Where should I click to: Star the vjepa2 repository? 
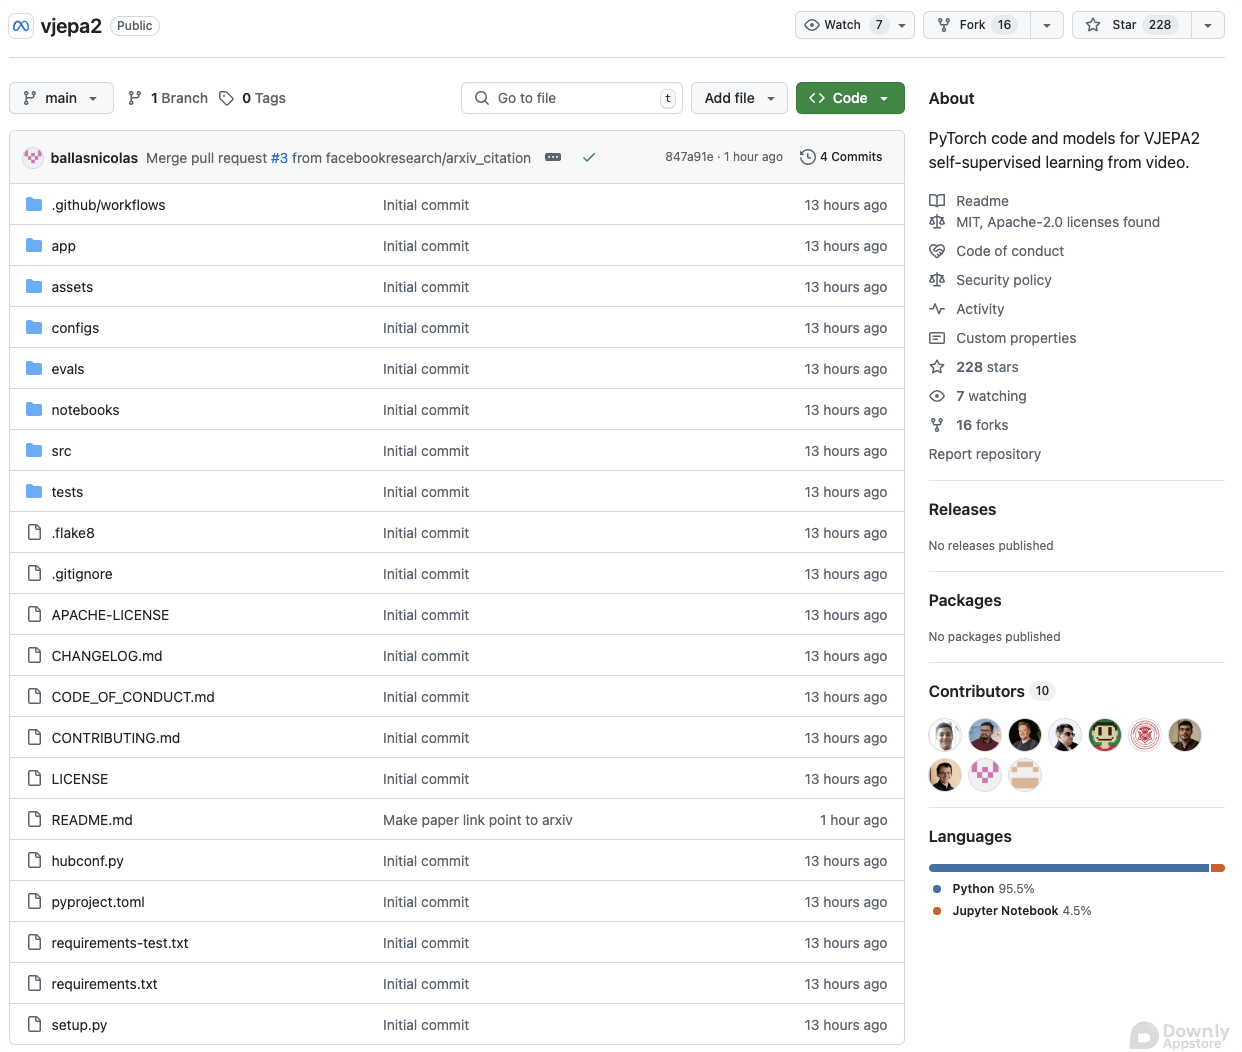point(1131,25)
